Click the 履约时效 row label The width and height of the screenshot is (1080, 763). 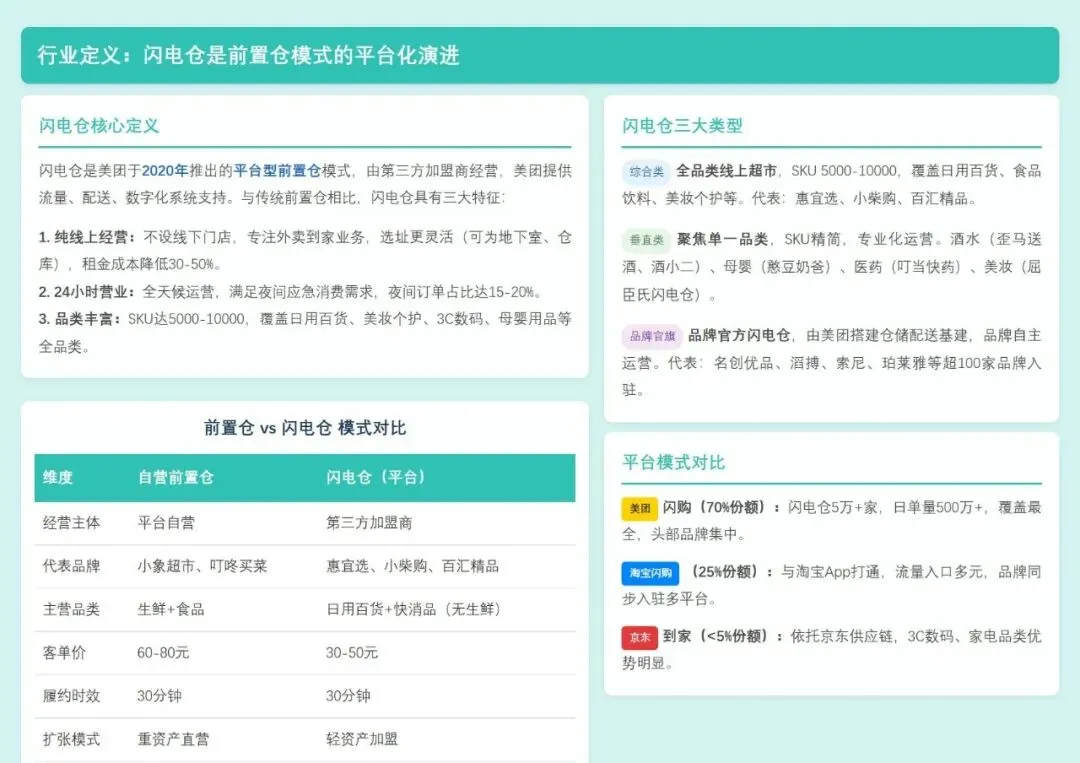(72, 696)
